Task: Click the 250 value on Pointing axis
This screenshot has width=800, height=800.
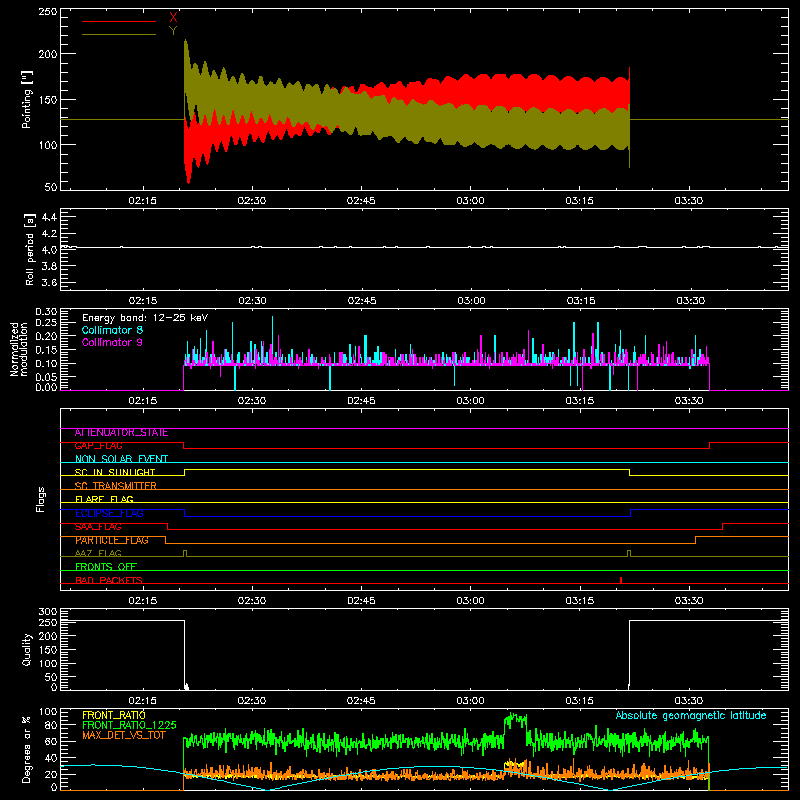Action: (48, 12)
